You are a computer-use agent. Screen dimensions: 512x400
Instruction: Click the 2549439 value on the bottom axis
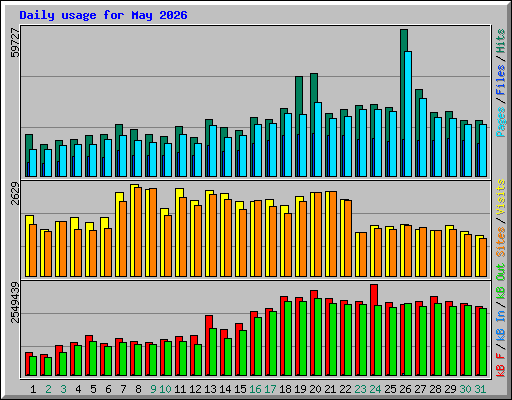click(15, 302)
